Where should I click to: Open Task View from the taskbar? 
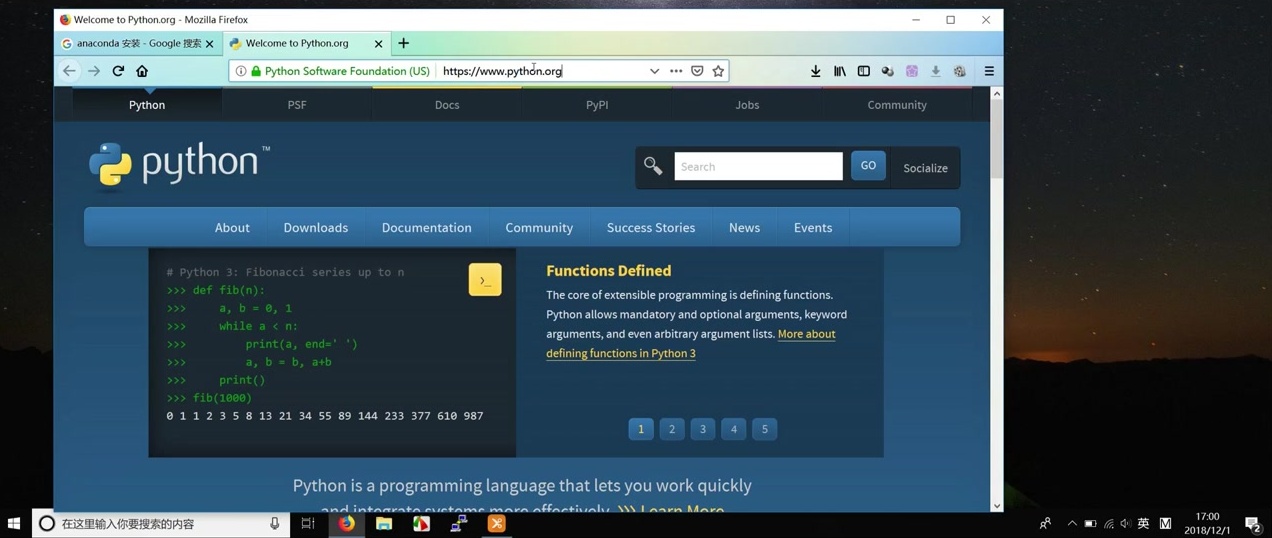[308, 523]
